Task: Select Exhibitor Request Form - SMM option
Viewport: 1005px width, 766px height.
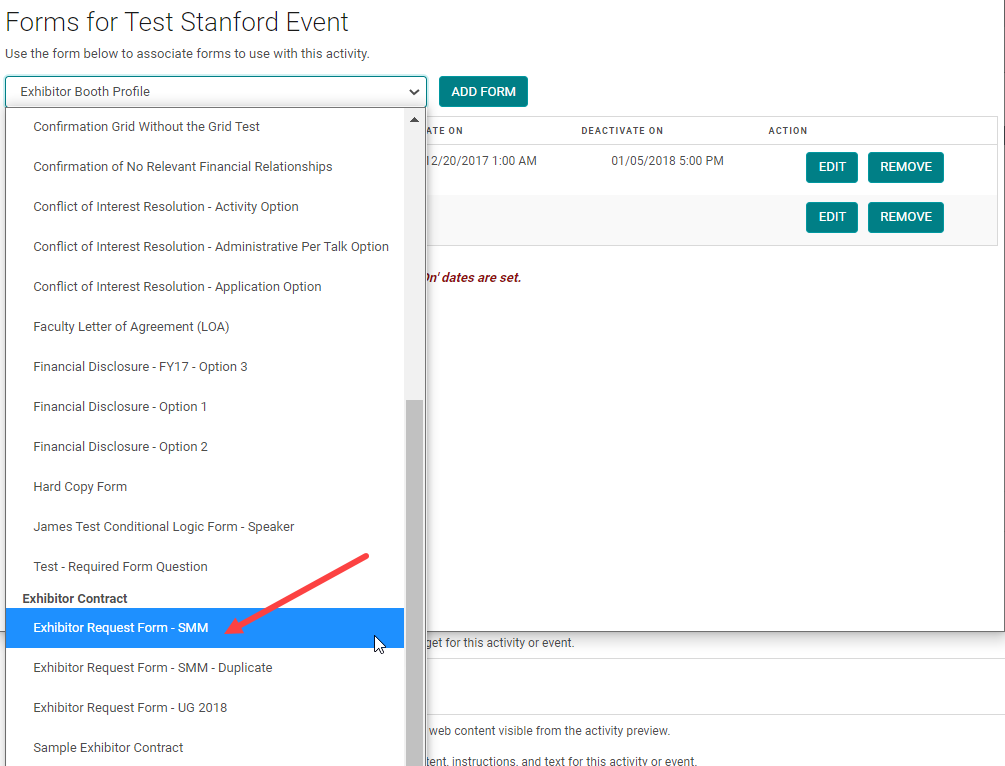Action: point(121,628)
